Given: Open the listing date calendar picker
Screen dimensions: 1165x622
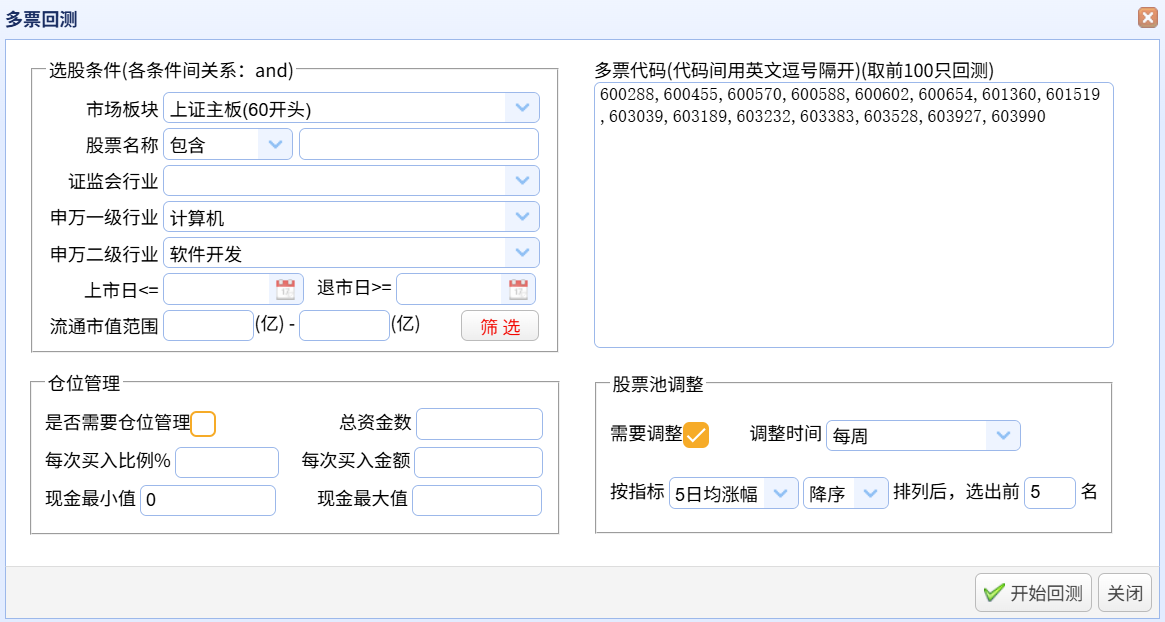Looking at the screenshot, I should (x=286, y=290).
